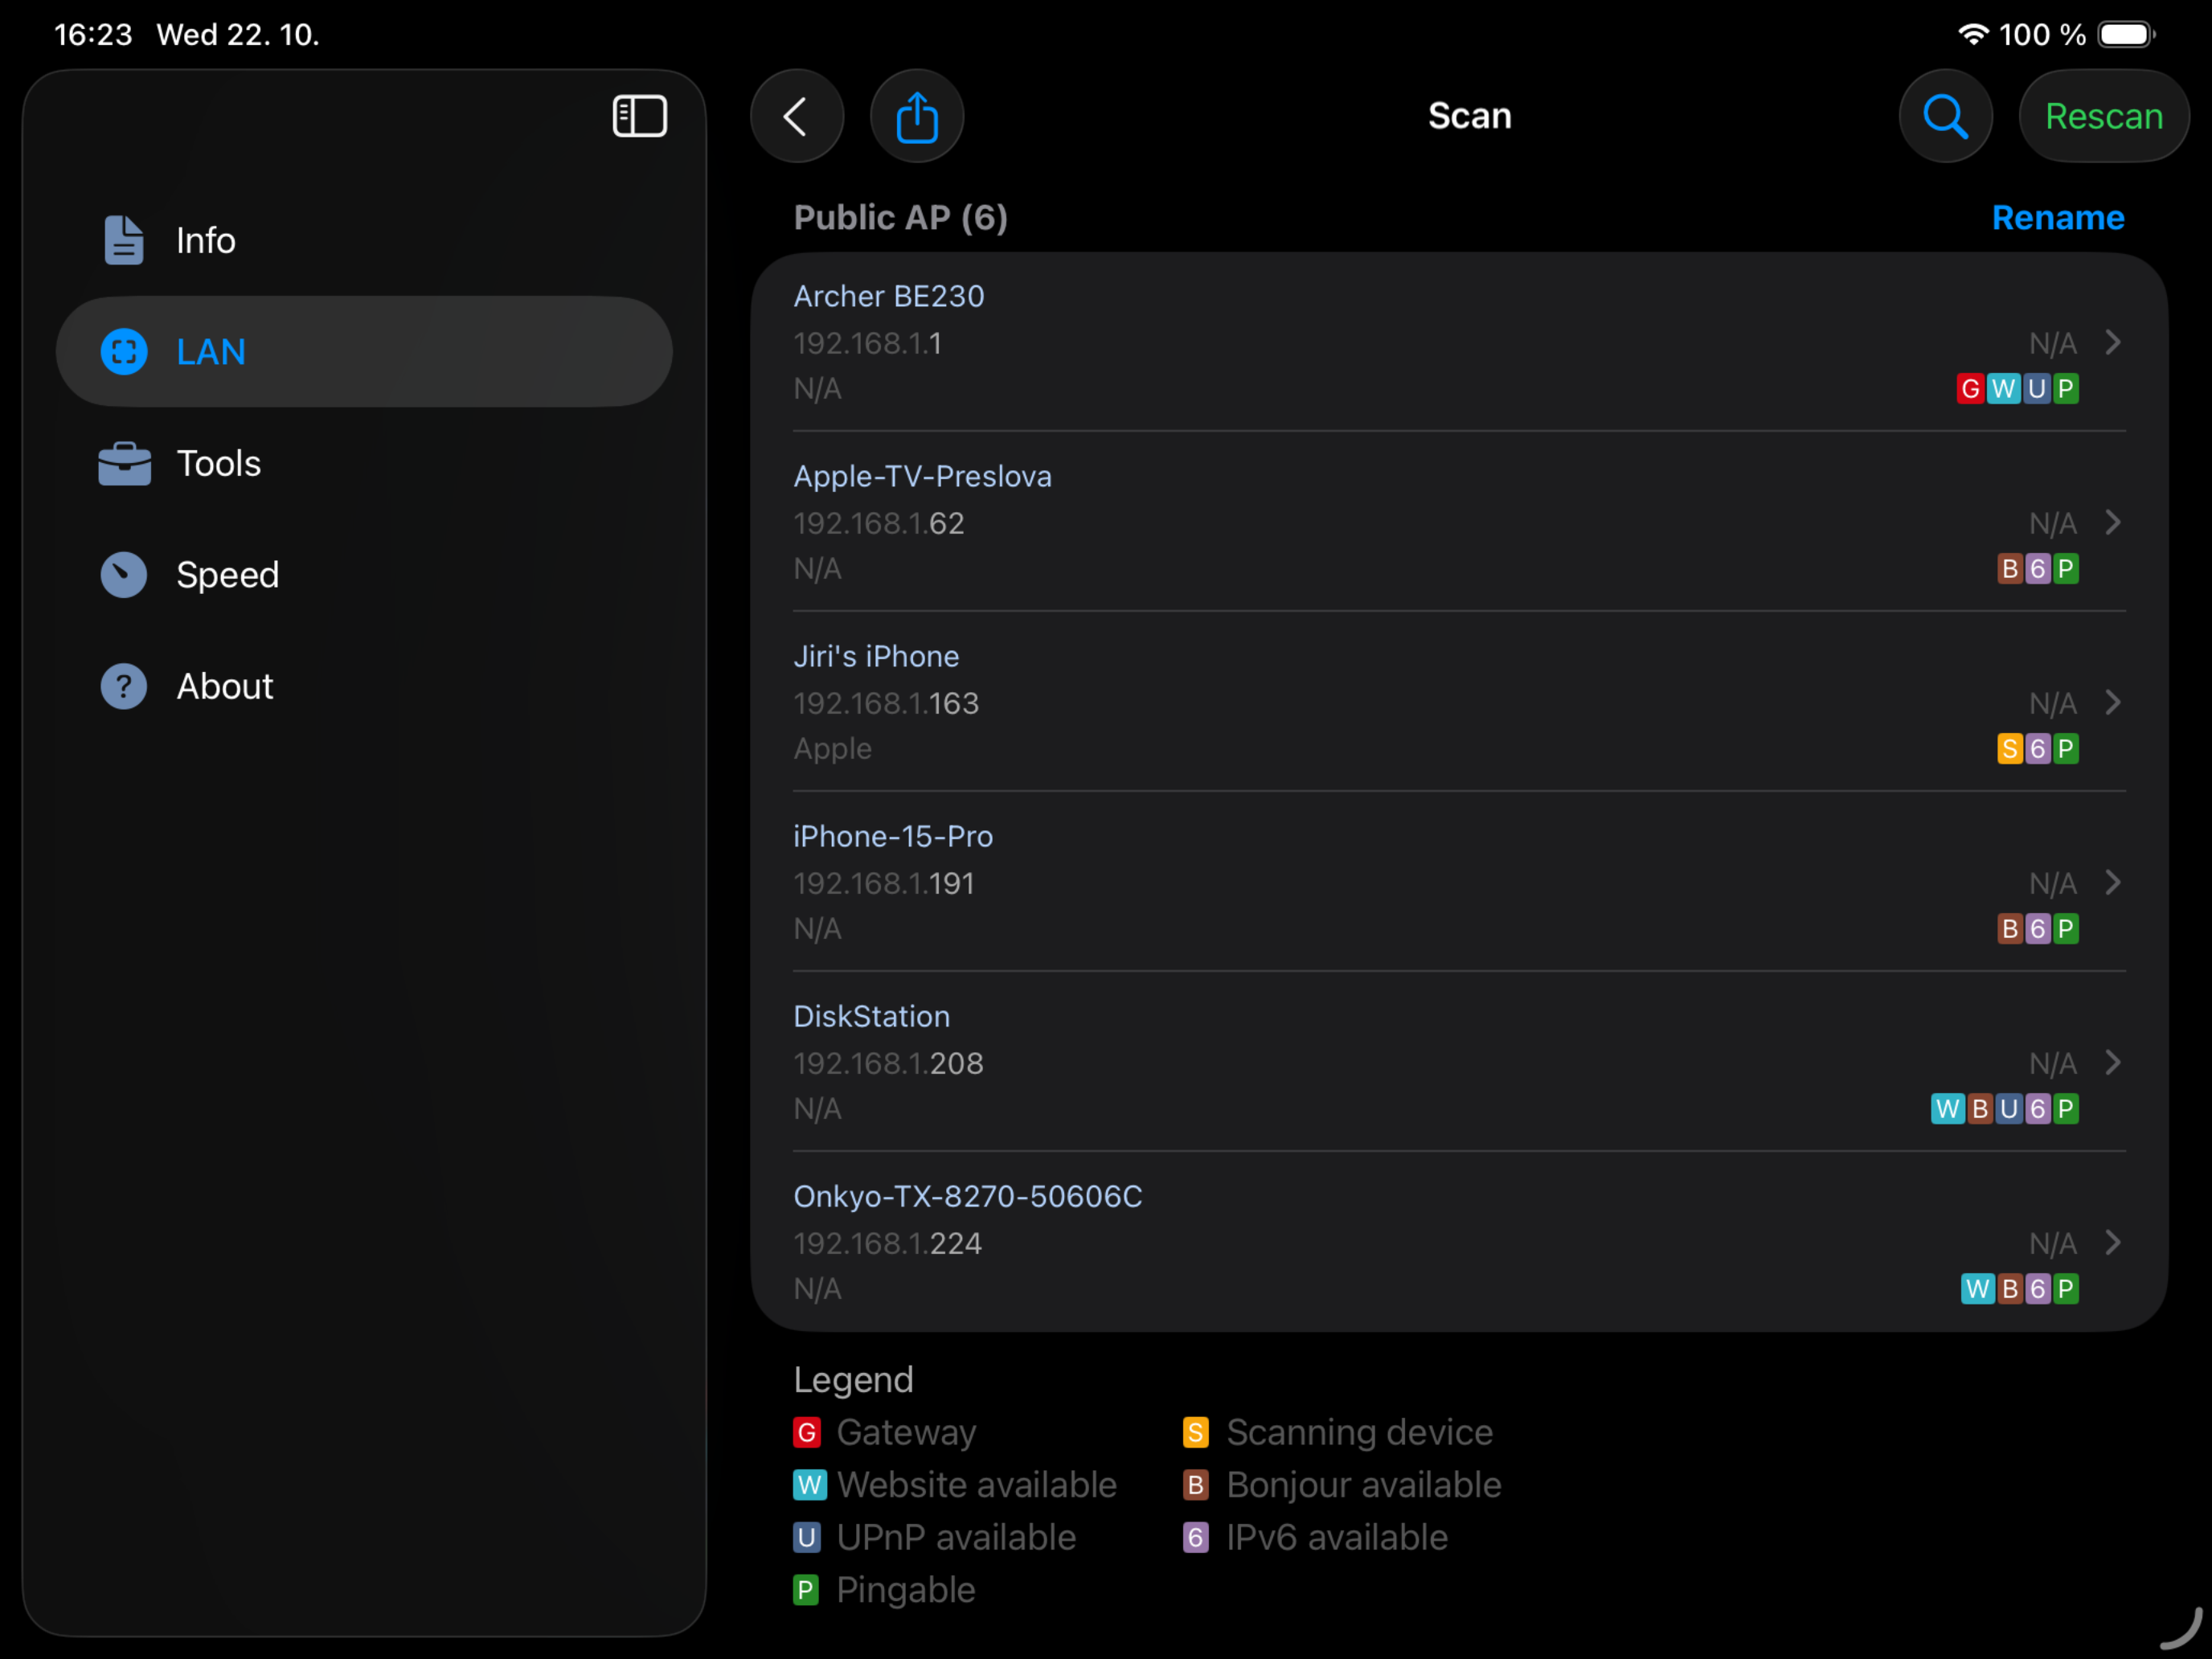Click the Legend heading

click(x=853, y=1380)
